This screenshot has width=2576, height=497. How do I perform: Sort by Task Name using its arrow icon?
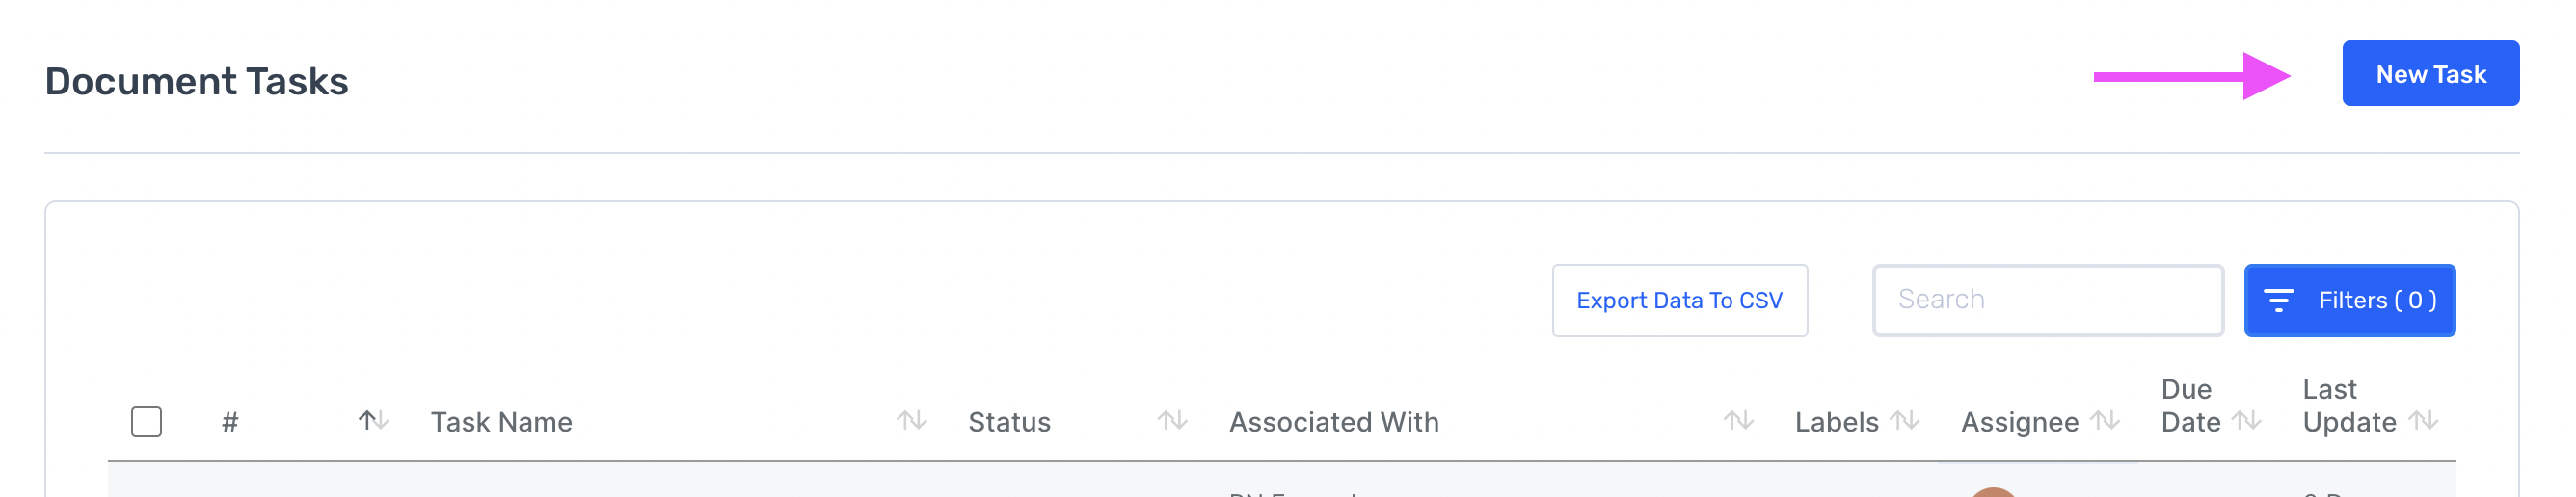coord(911,421)
